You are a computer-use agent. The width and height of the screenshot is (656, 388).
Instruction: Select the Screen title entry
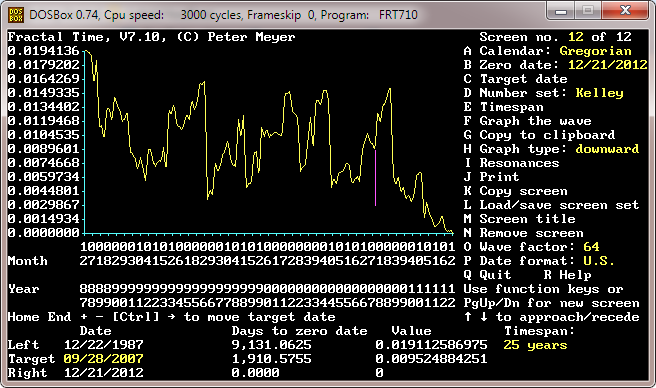(x=519, y=219)
